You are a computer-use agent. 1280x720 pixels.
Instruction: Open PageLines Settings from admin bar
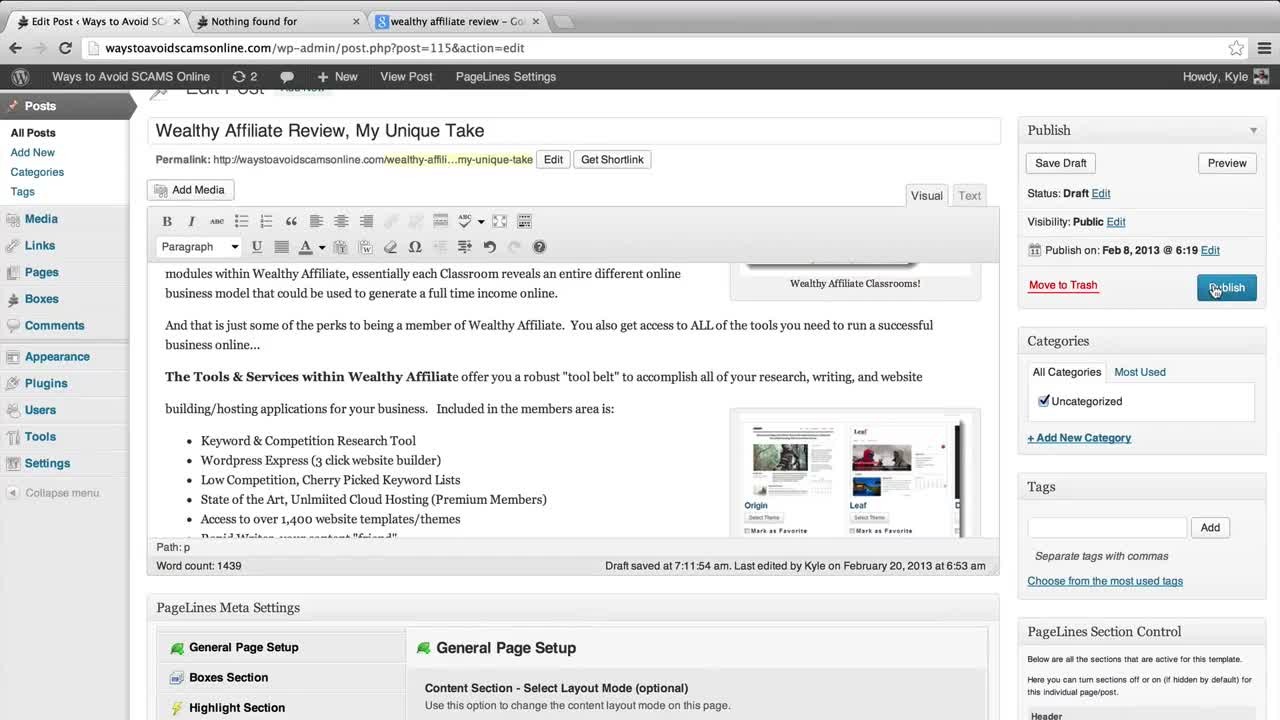(x=506, y=76)
